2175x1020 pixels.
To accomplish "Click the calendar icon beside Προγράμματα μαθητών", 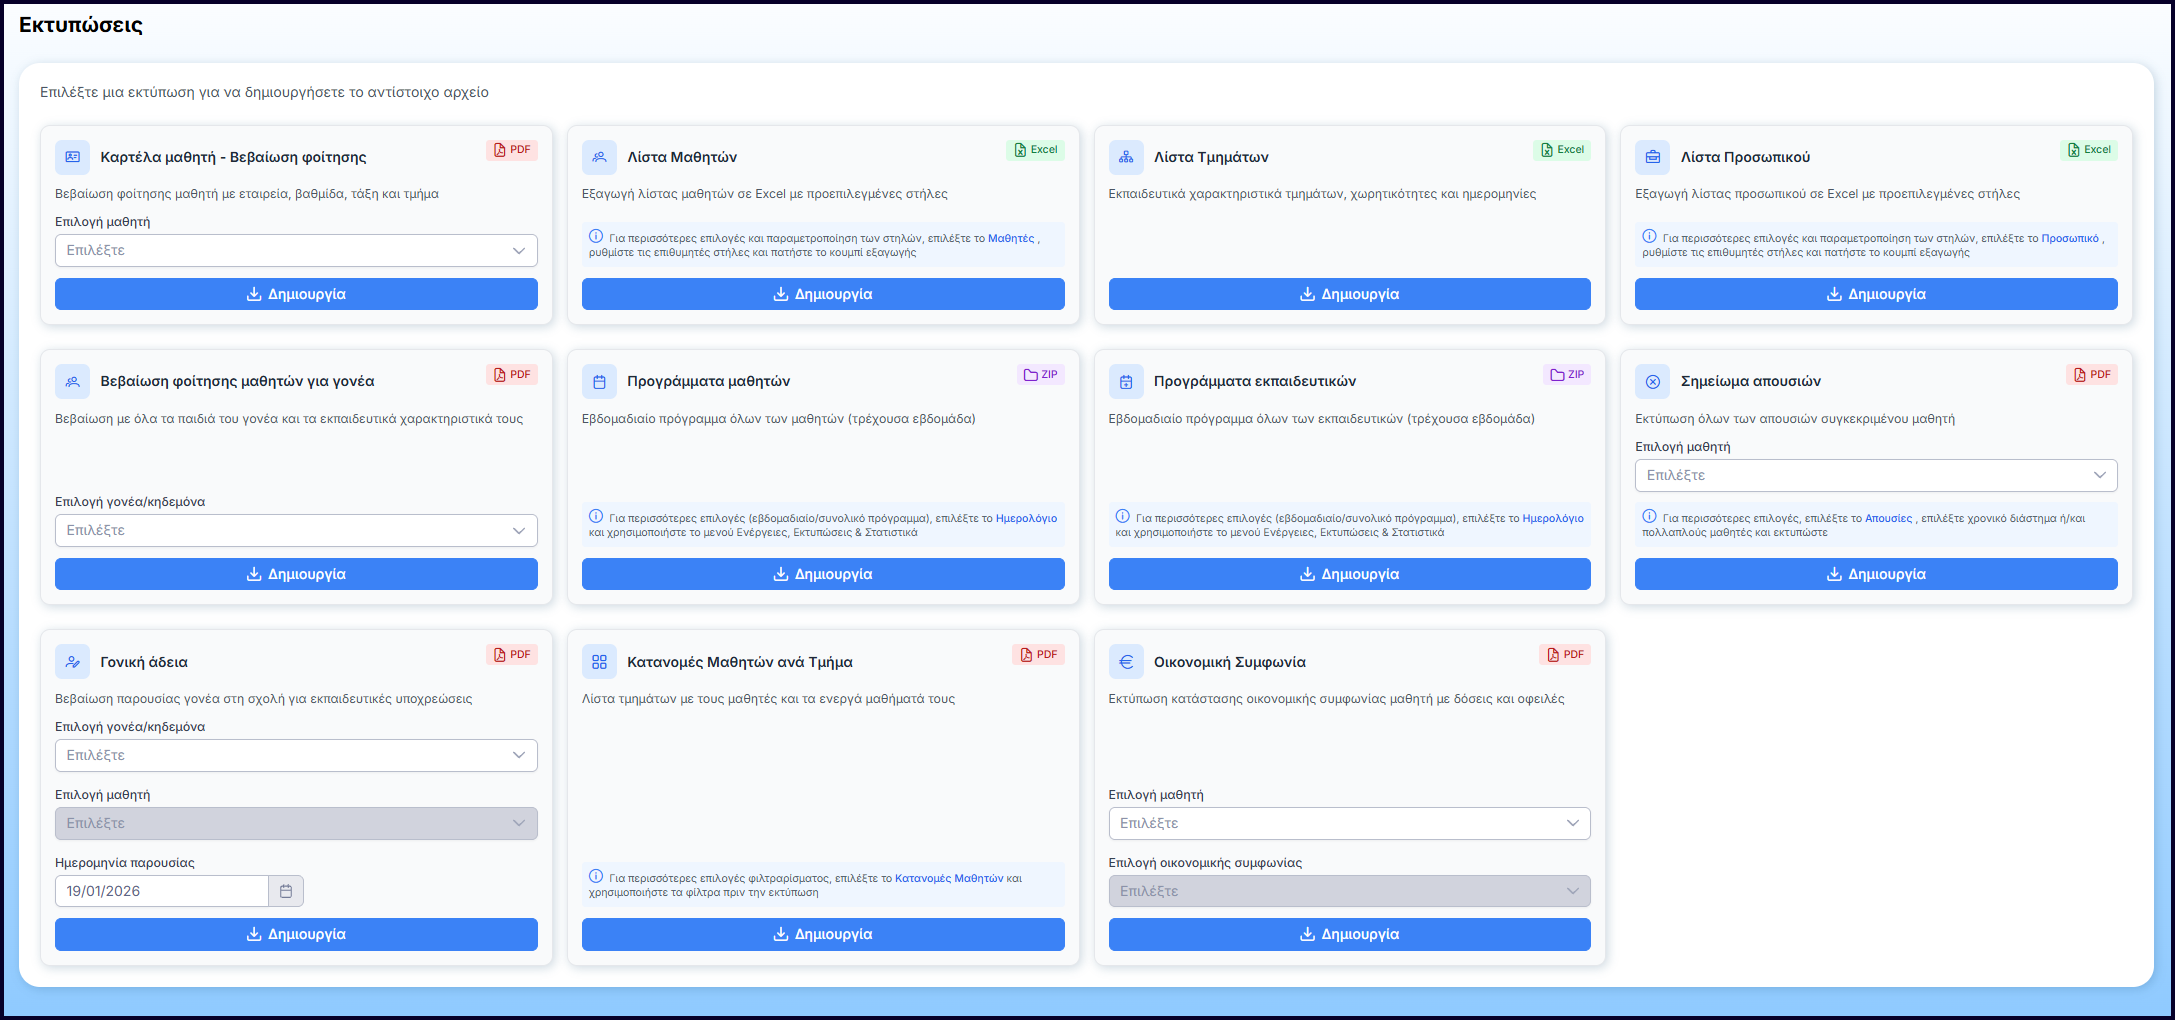I will pos(599,382).
